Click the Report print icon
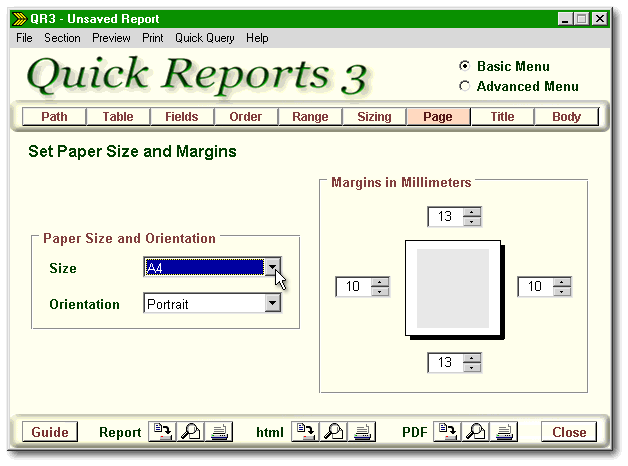The height and width of the screenshot is (466, 628). [219, 432]
